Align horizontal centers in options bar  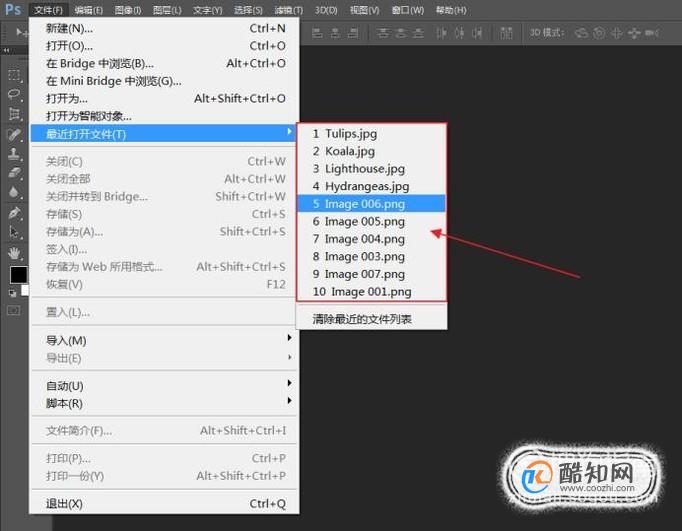(335, 33)
